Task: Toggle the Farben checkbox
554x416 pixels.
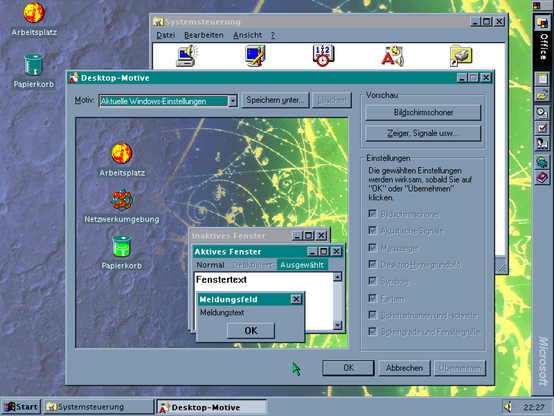Action: [372, 298]
